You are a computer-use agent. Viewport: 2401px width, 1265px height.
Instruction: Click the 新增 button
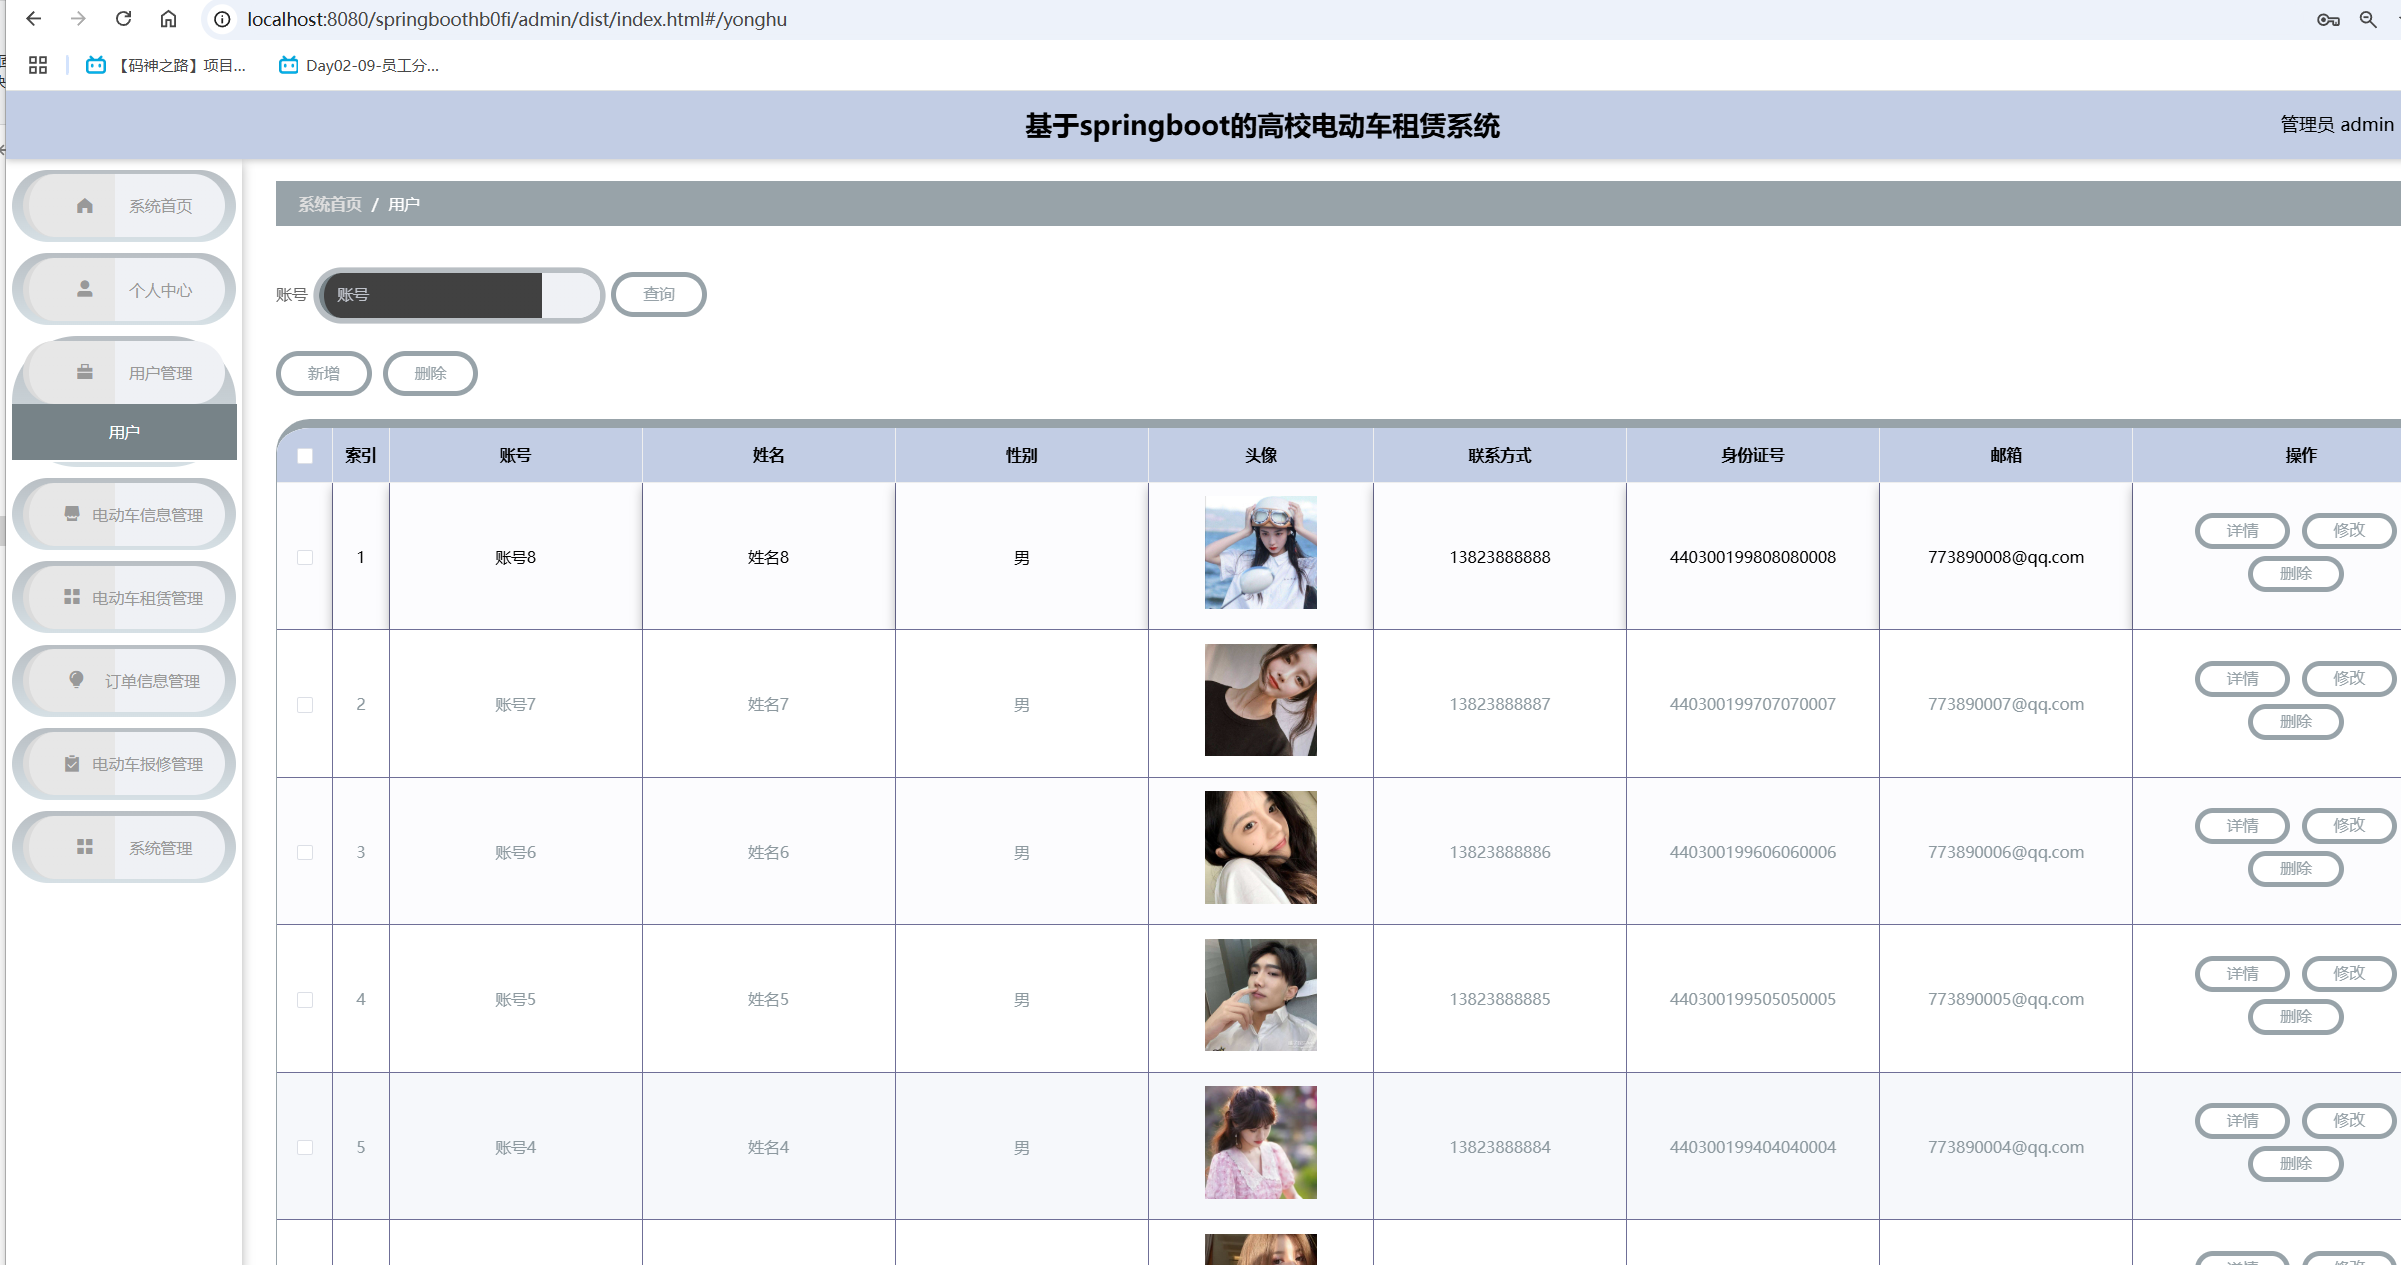pos(323,373)
